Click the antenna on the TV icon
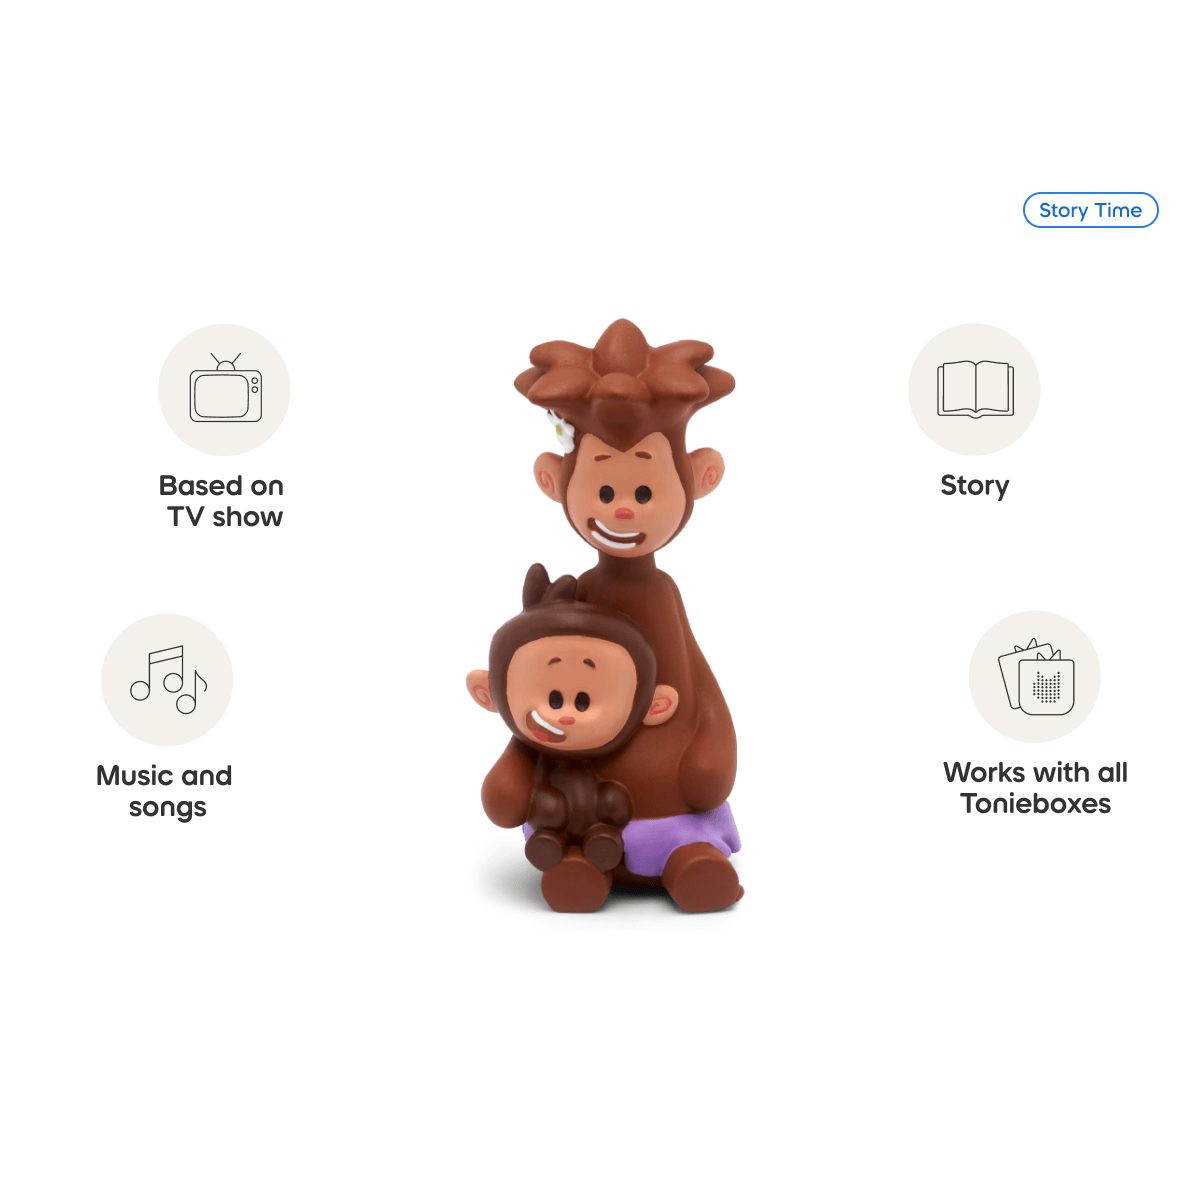Viewport: 1200px width, 1200px height. (x=226, y=361)
